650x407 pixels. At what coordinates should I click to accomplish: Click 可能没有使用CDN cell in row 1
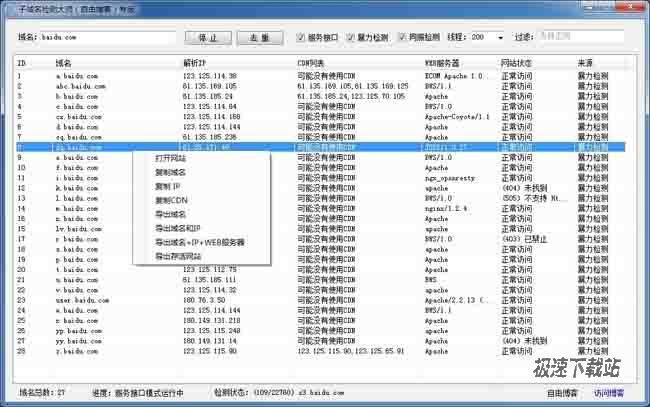point(326,76)
